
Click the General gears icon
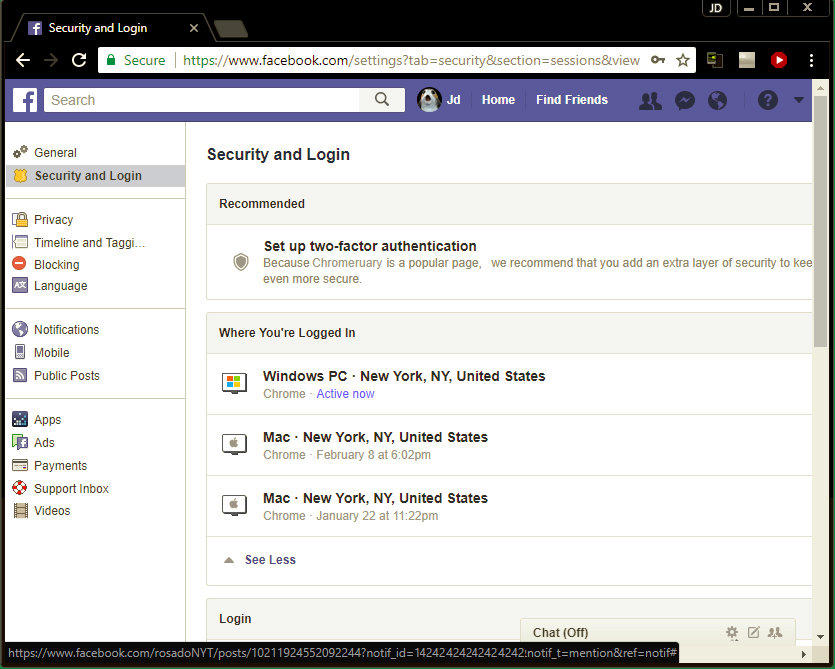[20, 152]
